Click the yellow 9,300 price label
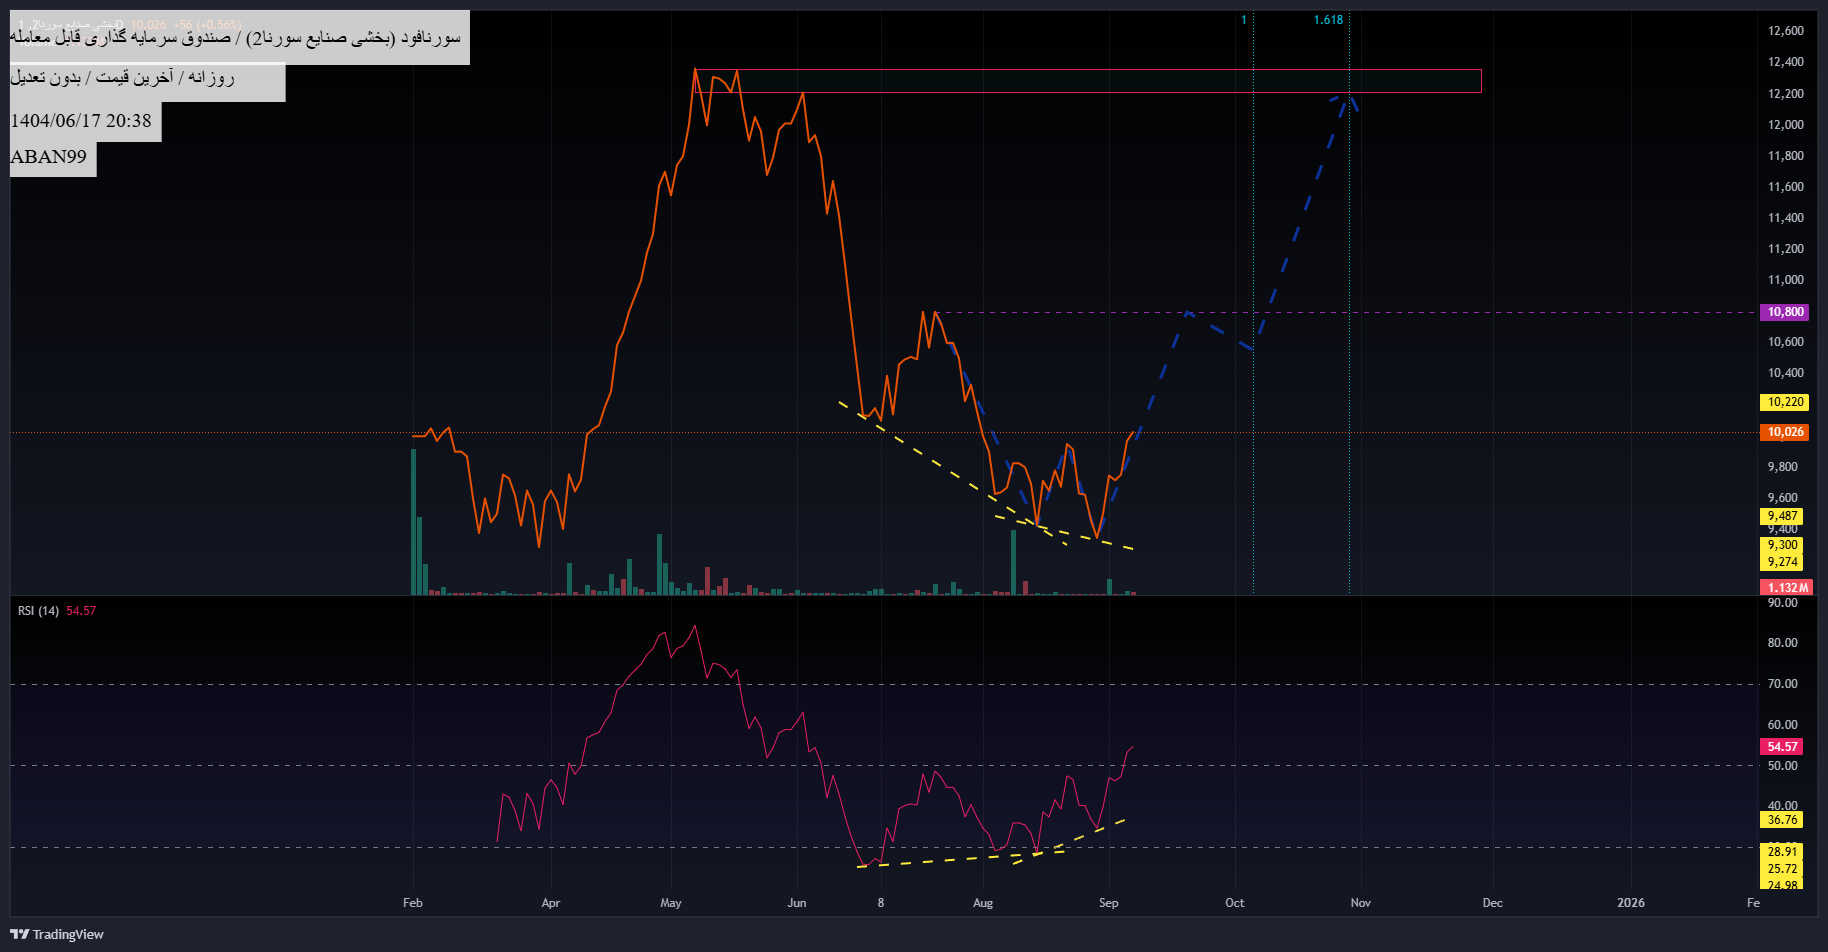Viewport: 1828px width, 952px height. pos(1781,545)
